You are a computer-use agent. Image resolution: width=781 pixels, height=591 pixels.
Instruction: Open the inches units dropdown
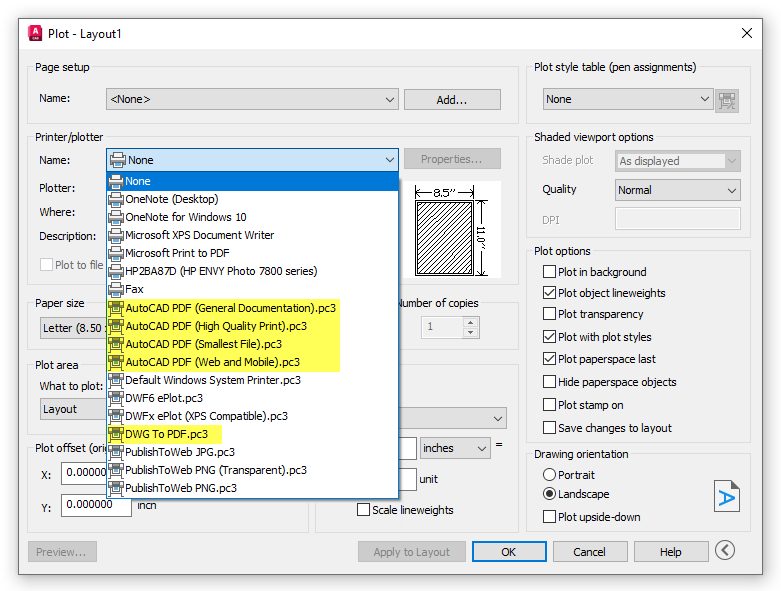pos(455,448)
